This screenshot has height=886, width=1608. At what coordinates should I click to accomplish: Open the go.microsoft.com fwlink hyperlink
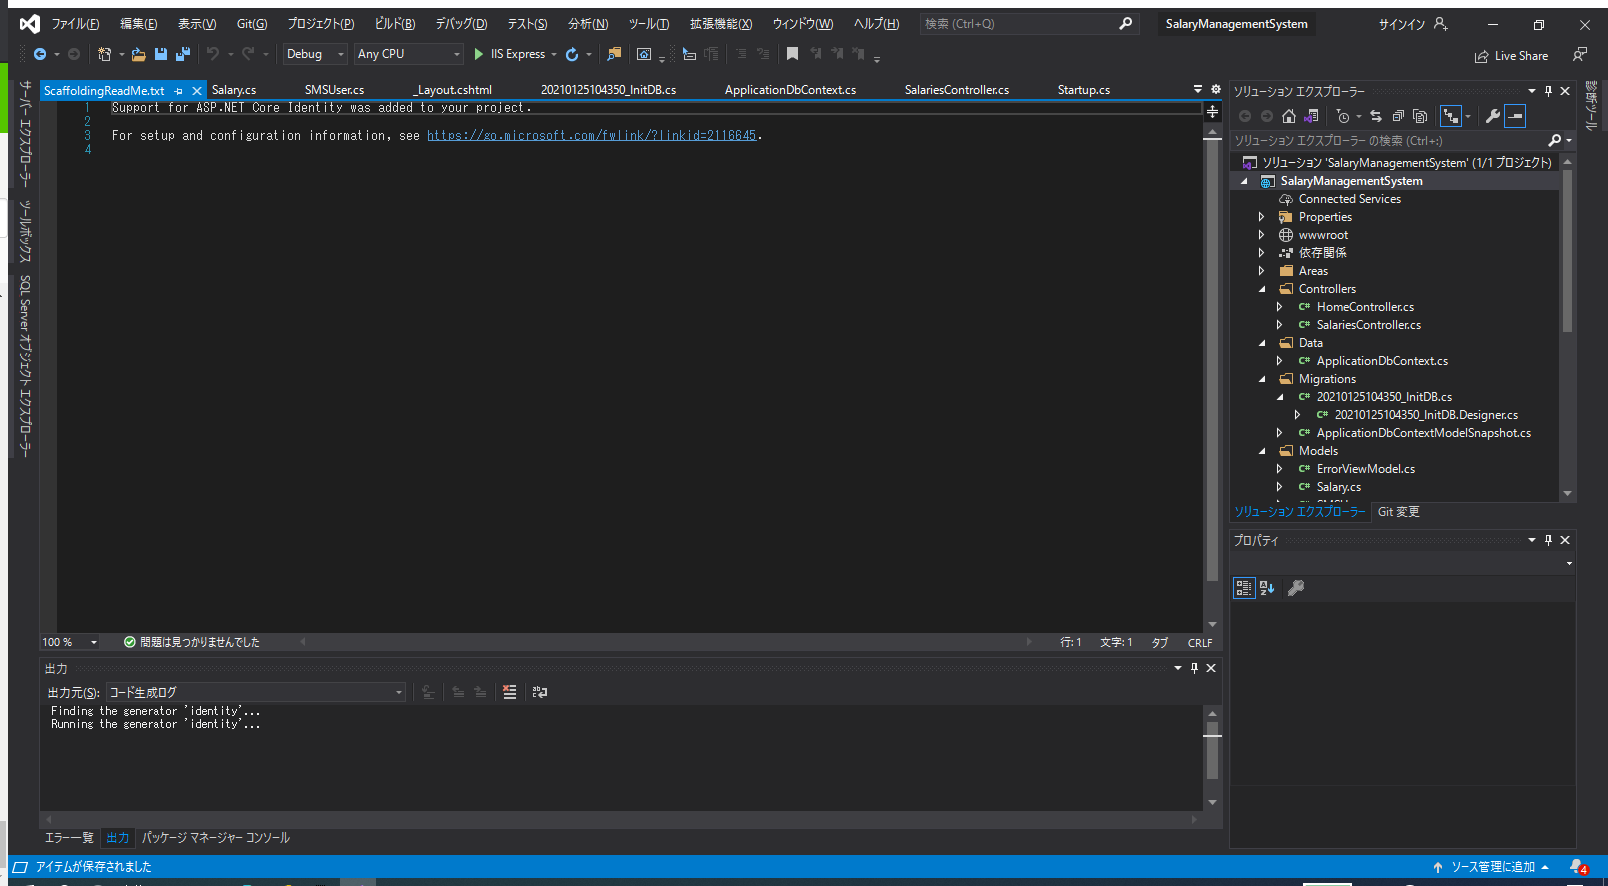pyautogui.click(x=592, y=135)
